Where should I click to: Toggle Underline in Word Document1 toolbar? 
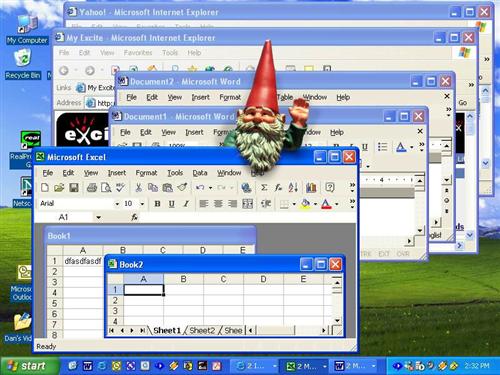click(365, 147)
